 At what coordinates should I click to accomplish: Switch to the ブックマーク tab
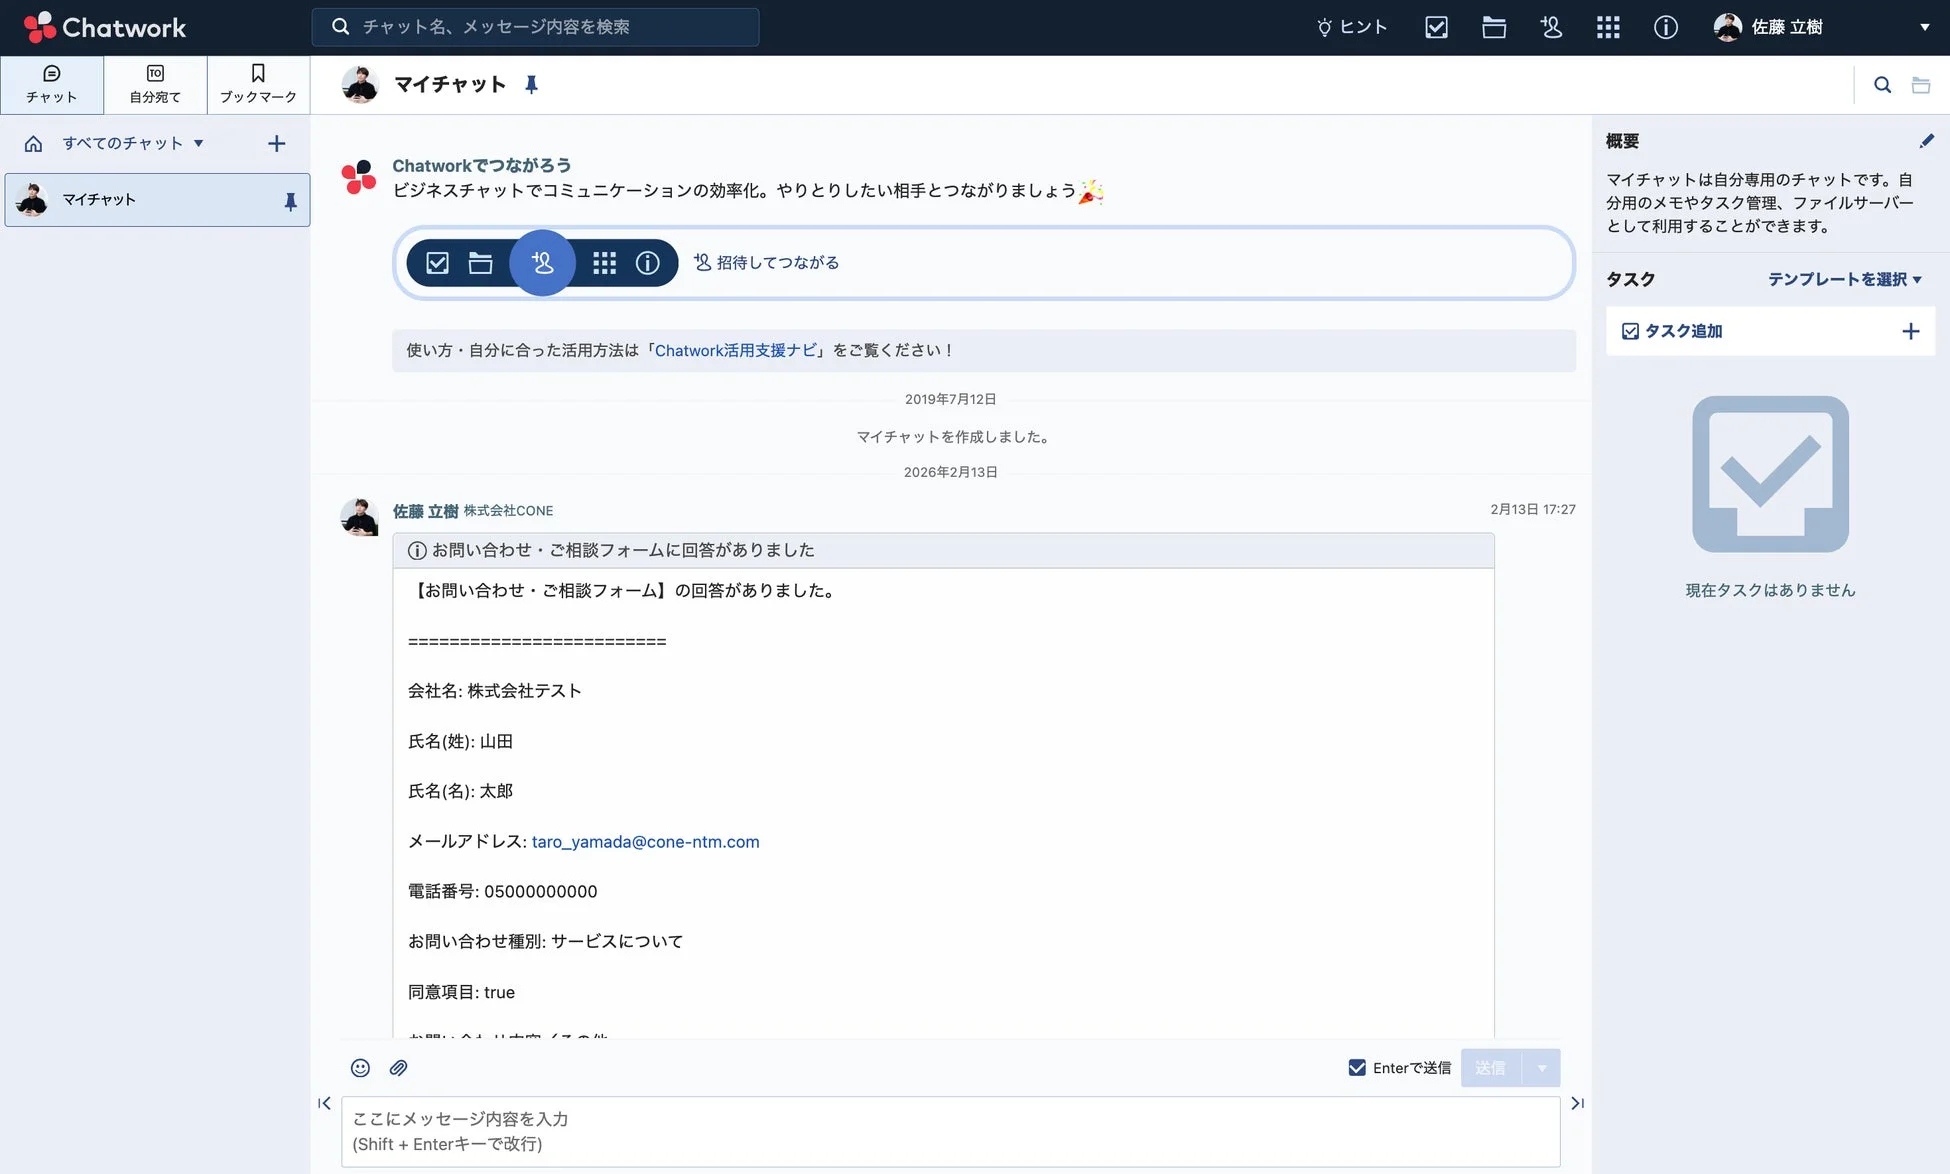(258, 84)
